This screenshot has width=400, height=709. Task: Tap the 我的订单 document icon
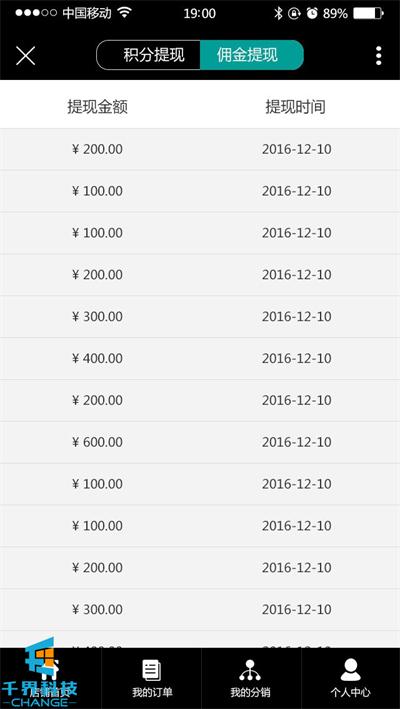tap(151, 670)
